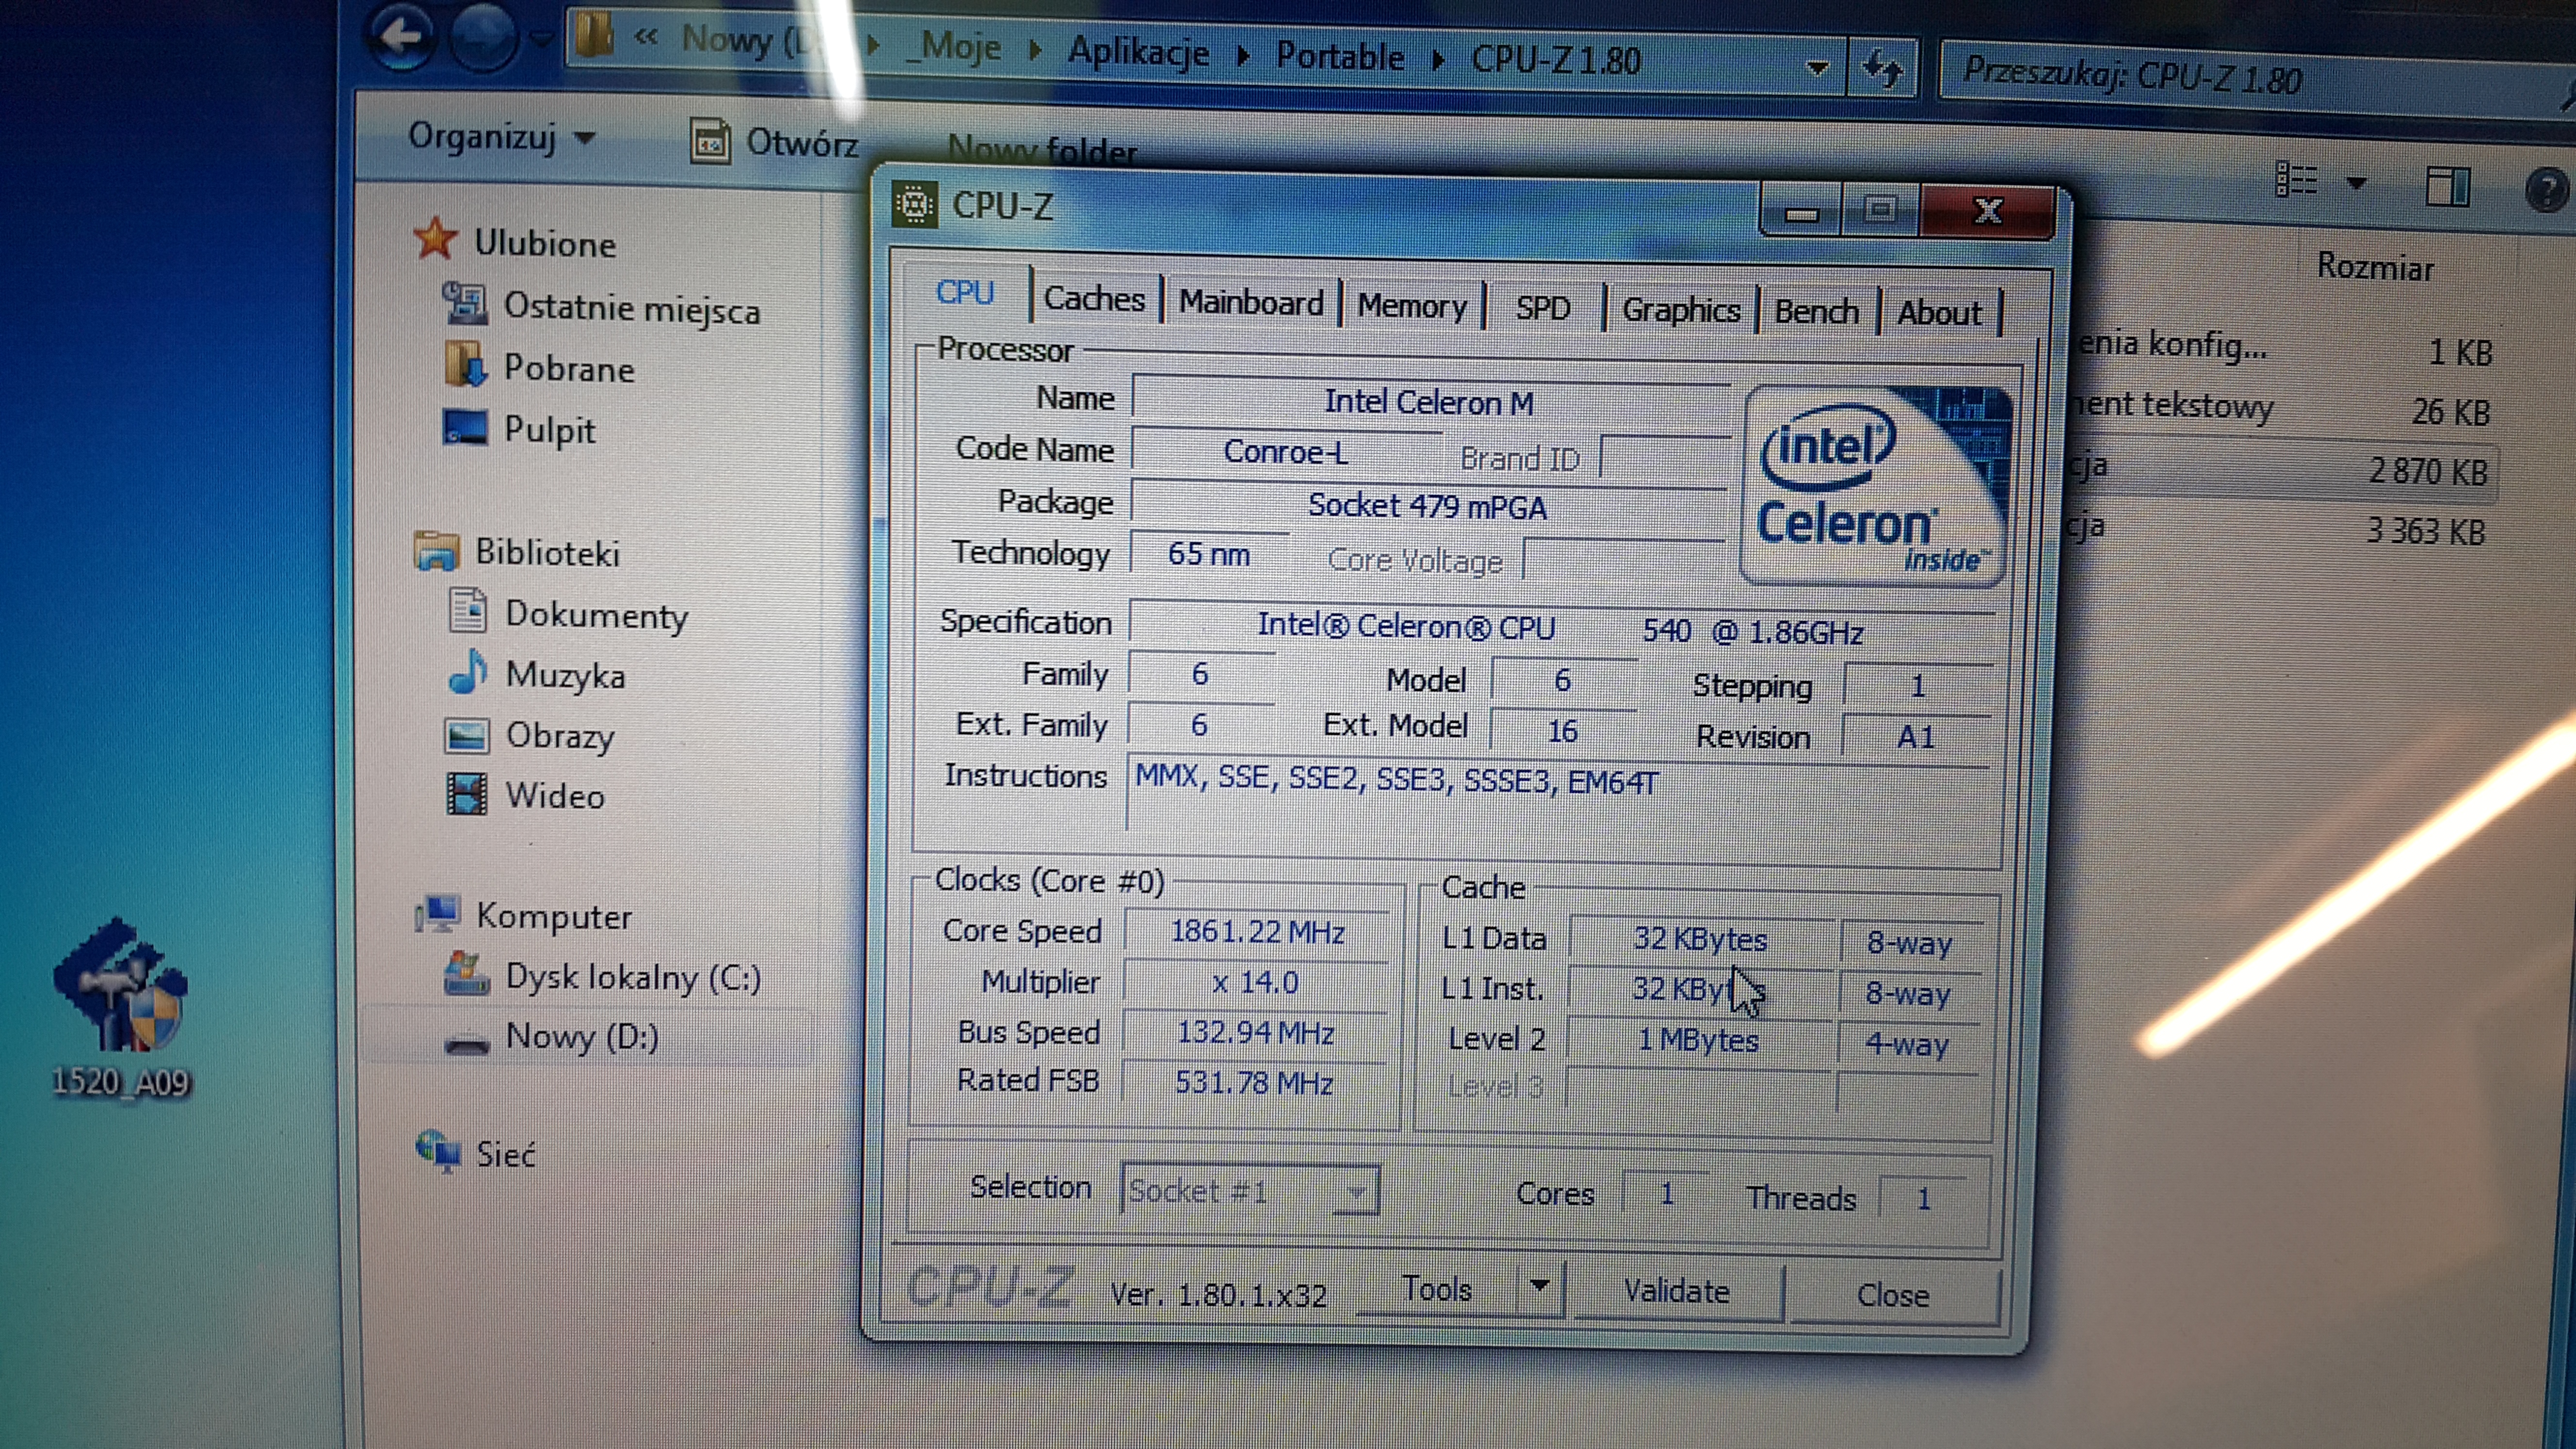
Task: Expand the Explorer address bar history dropdown
Action: (1817, 68)
